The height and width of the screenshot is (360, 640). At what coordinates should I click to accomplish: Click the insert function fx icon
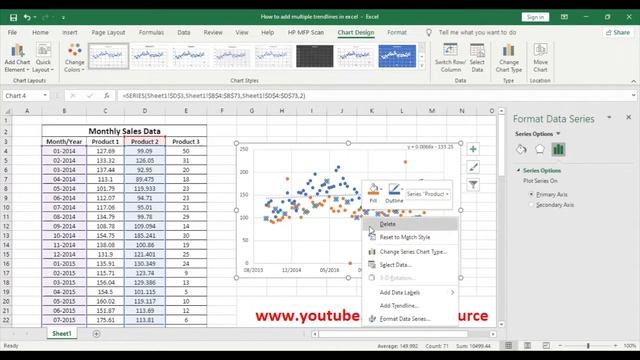[107, 96]
